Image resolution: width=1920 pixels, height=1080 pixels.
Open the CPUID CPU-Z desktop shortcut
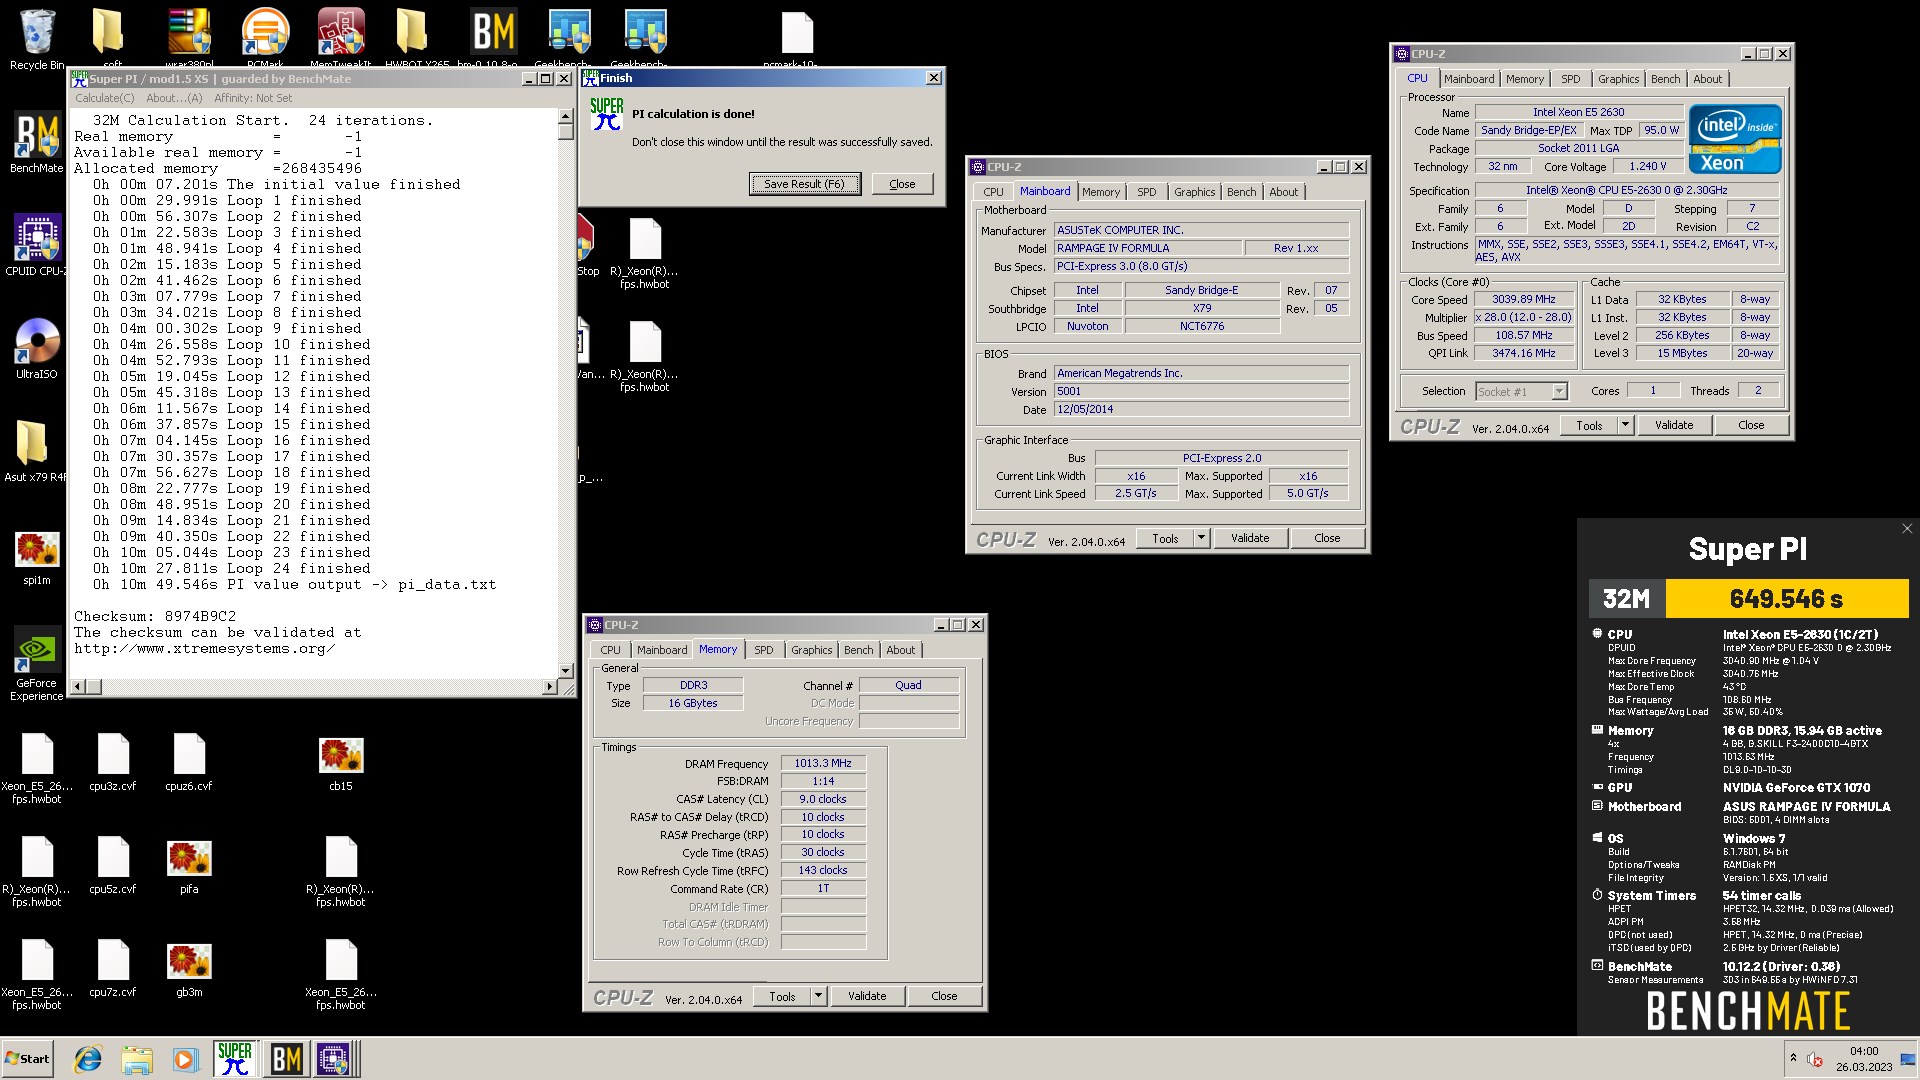[x=37, y=245]
